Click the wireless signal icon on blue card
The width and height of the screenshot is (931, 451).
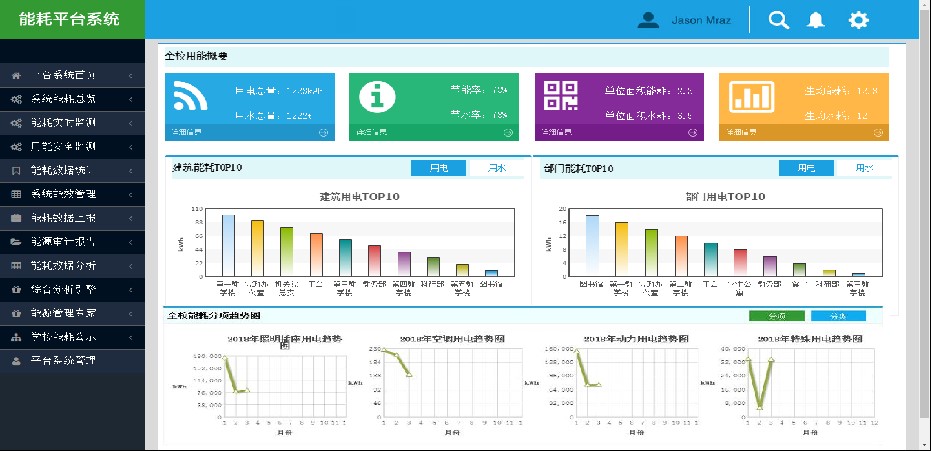(188, 97)
